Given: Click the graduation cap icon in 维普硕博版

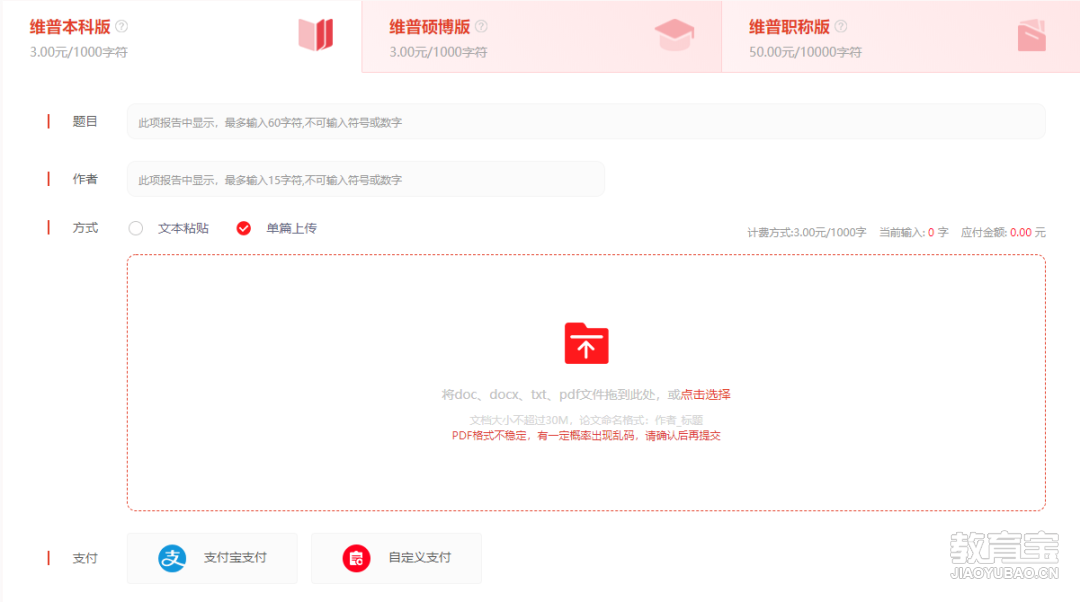Looking at the screenshot, I should pyautogui.click(x=674, y=34).
